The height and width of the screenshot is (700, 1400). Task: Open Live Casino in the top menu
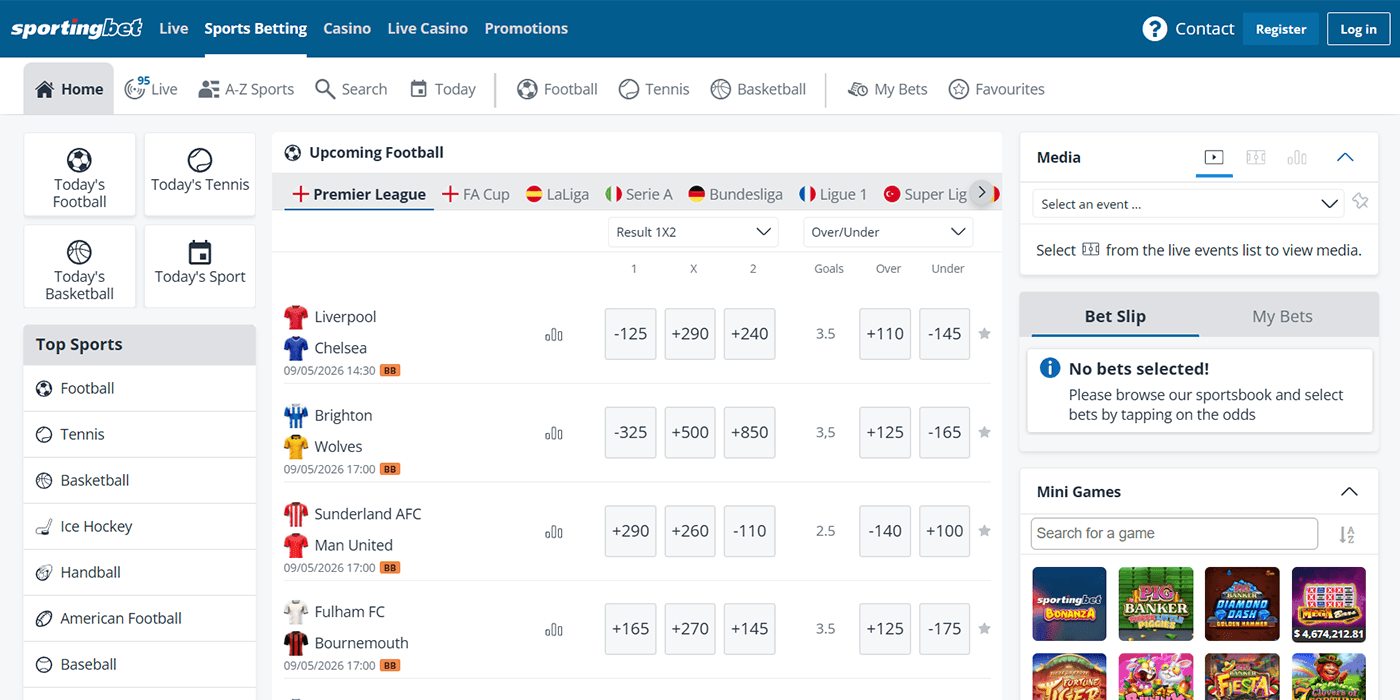[428, 28]
